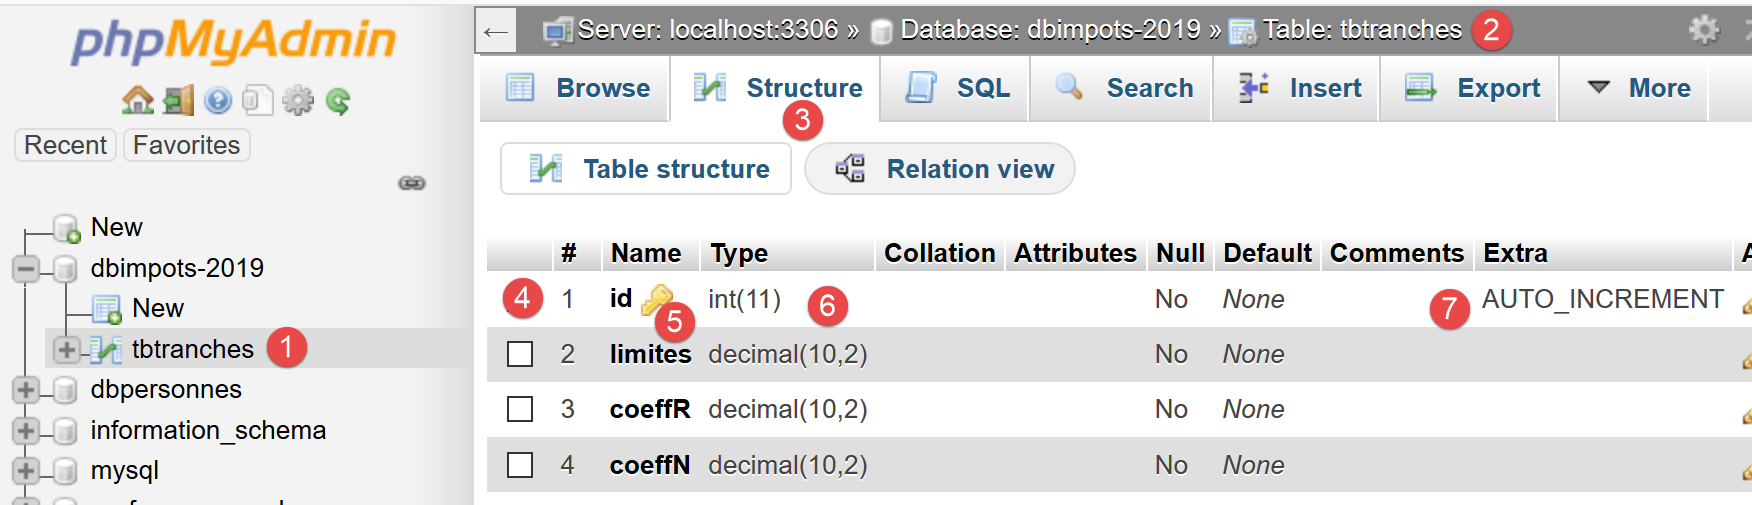Collapse the dbimpots-2019 database tree node
The width and height of the screenshot is (1752, 505).
pos(26,268)
